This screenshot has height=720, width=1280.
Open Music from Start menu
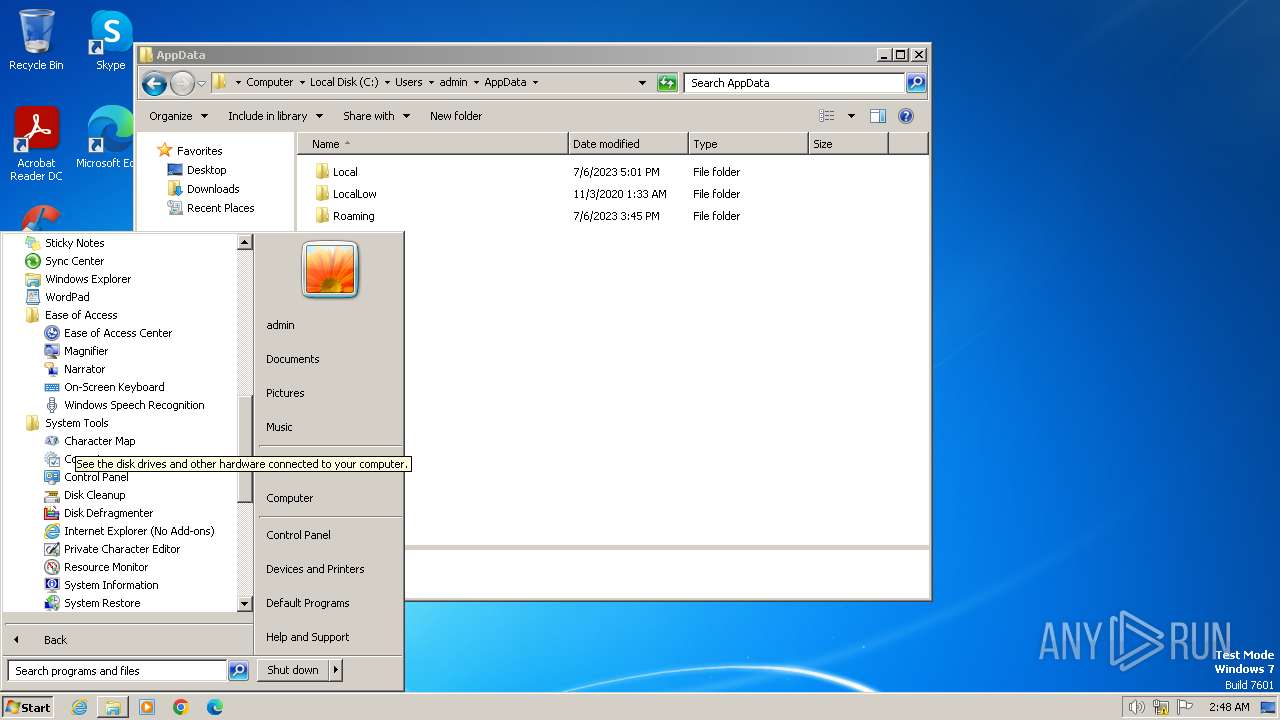coord(280,427)
